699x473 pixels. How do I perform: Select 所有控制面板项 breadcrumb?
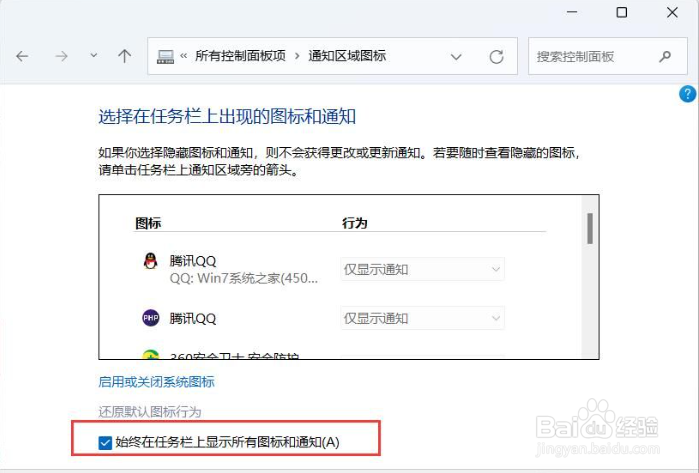240,56
